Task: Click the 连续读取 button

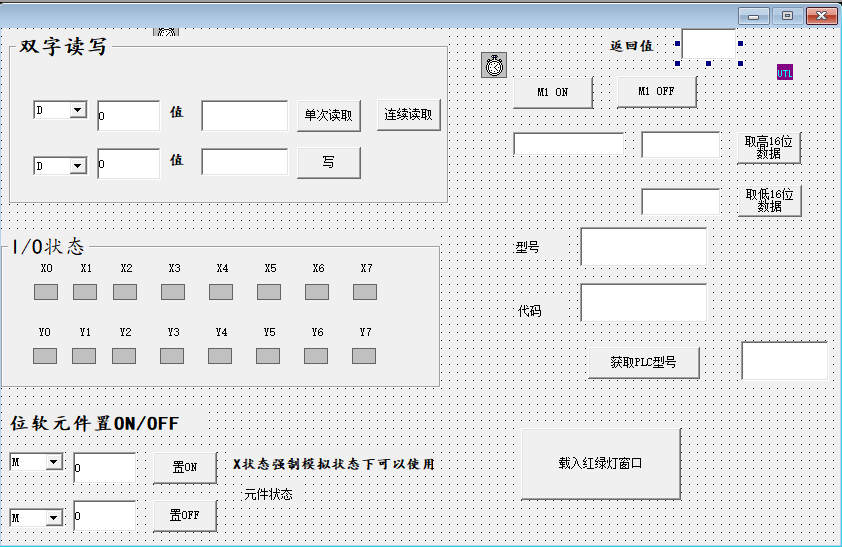Action: click(409, 115)
